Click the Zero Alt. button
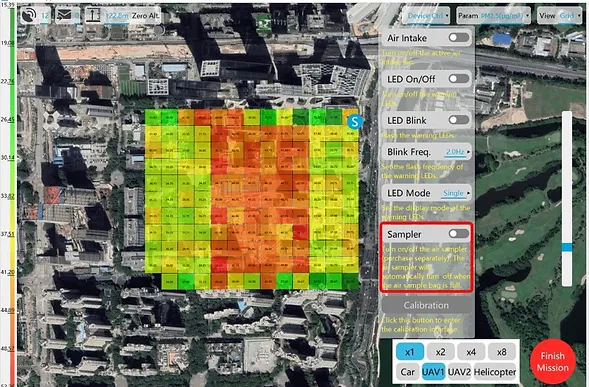589x387 pixels. click(x=145, y=16)
